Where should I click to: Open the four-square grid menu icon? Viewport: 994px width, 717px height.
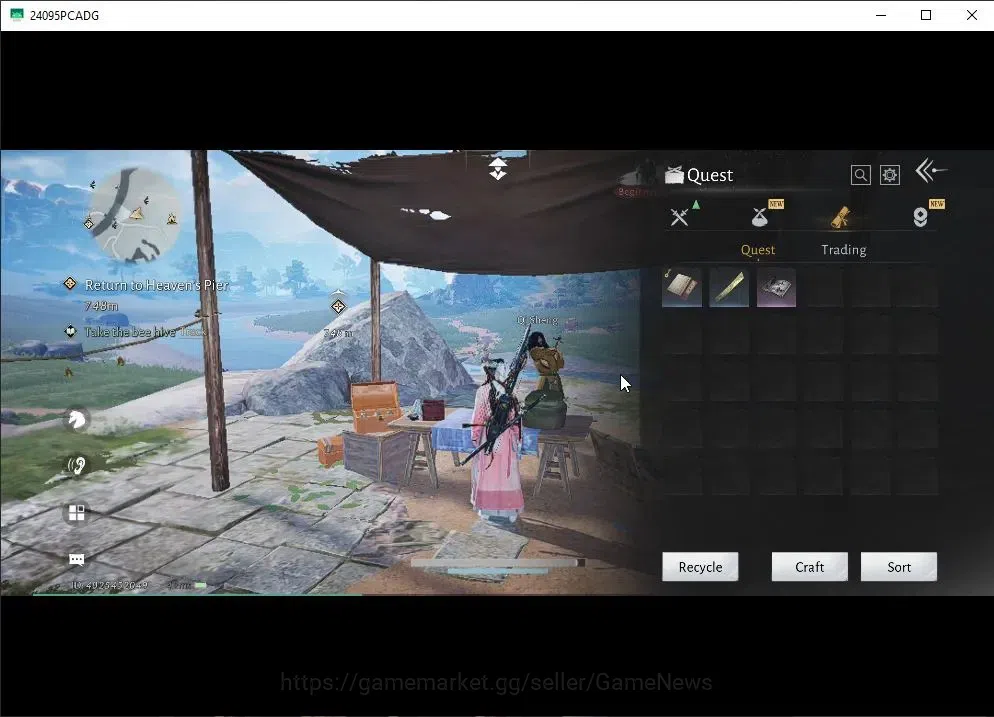pos(77,512)
